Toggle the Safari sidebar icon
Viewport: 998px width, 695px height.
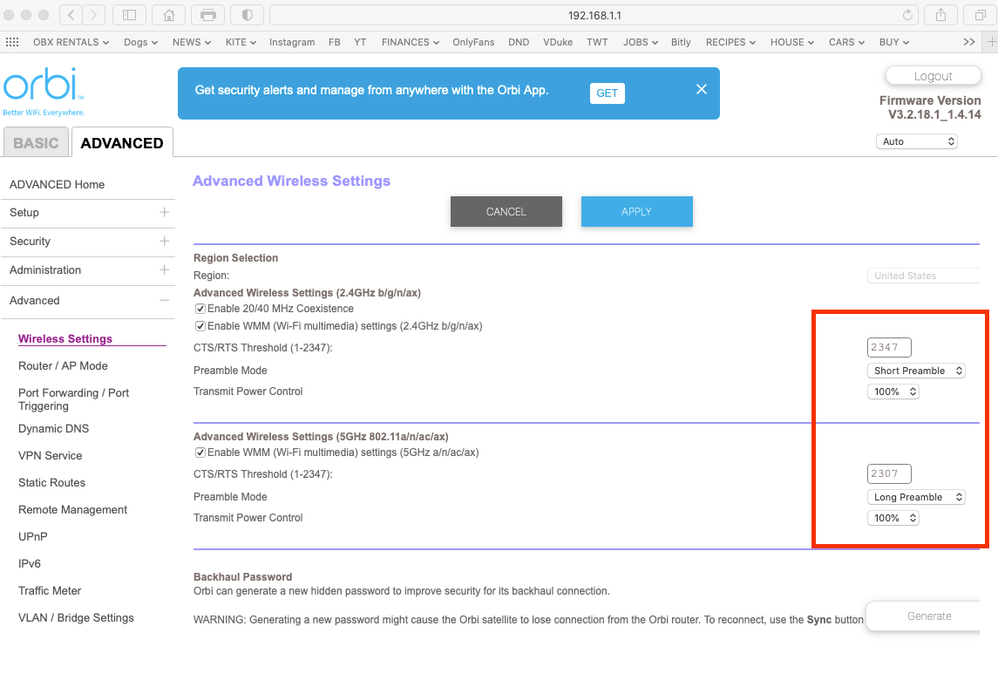(x=128, y=15)
